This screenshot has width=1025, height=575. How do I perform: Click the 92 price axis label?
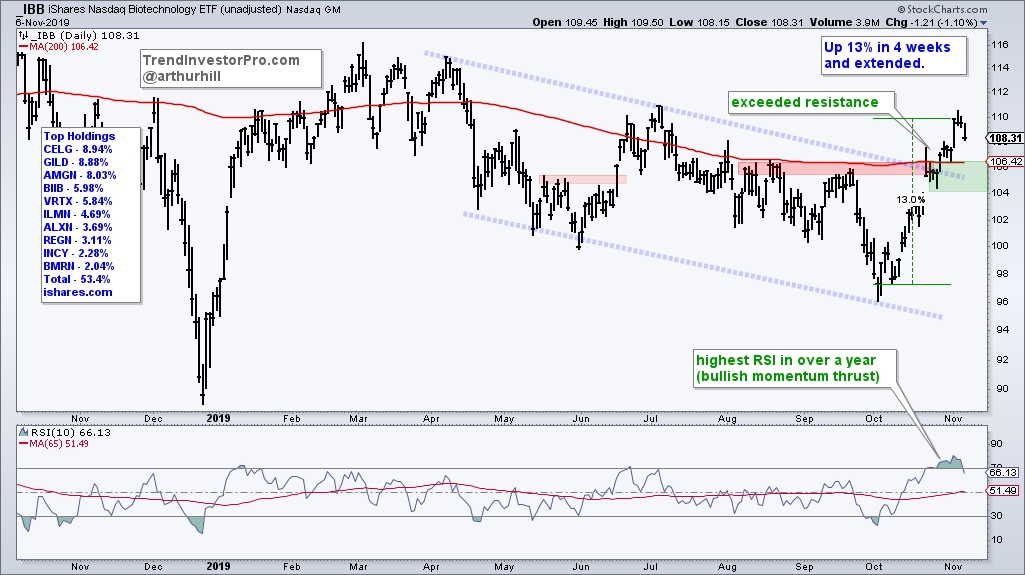pyautogui.click(x=1001, y=359)
